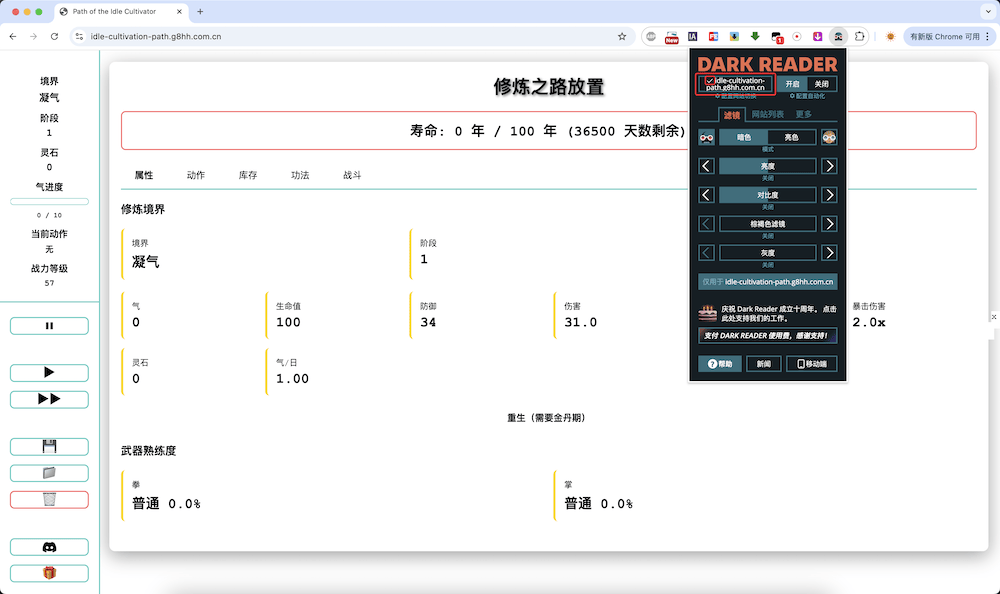Toggle the idle-cultivation-path site checkbox
The width and height of the screenshot is (1000, 594).
[709, 81]
